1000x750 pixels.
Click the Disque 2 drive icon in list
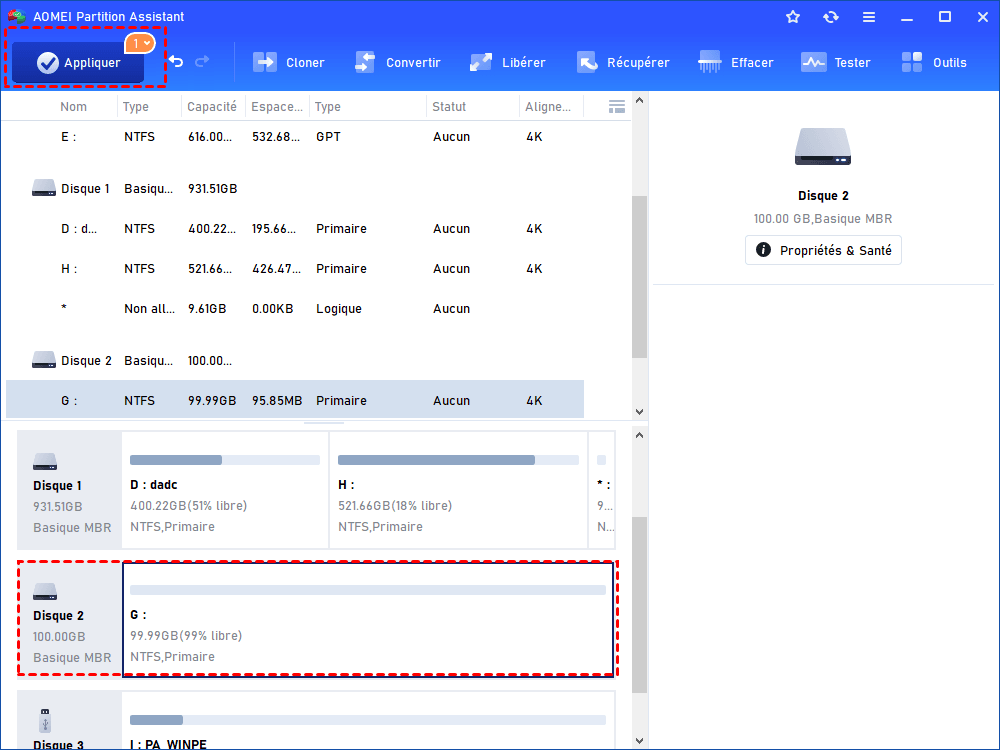[44, 360]
